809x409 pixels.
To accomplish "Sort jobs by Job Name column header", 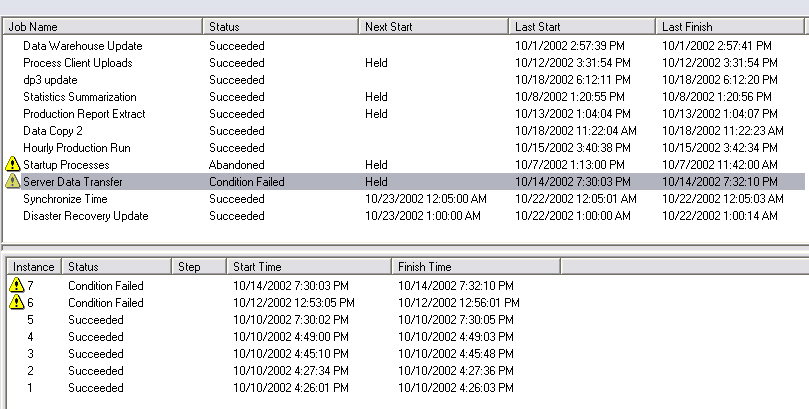I will click(103, 27).
